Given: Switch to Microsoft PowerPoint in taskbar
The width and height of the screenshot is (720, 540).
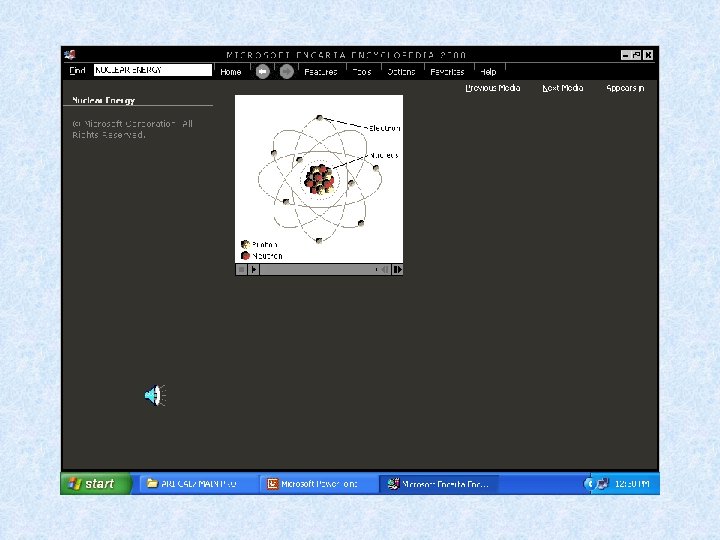Looking at the screenshot, I should coord(318,484).
